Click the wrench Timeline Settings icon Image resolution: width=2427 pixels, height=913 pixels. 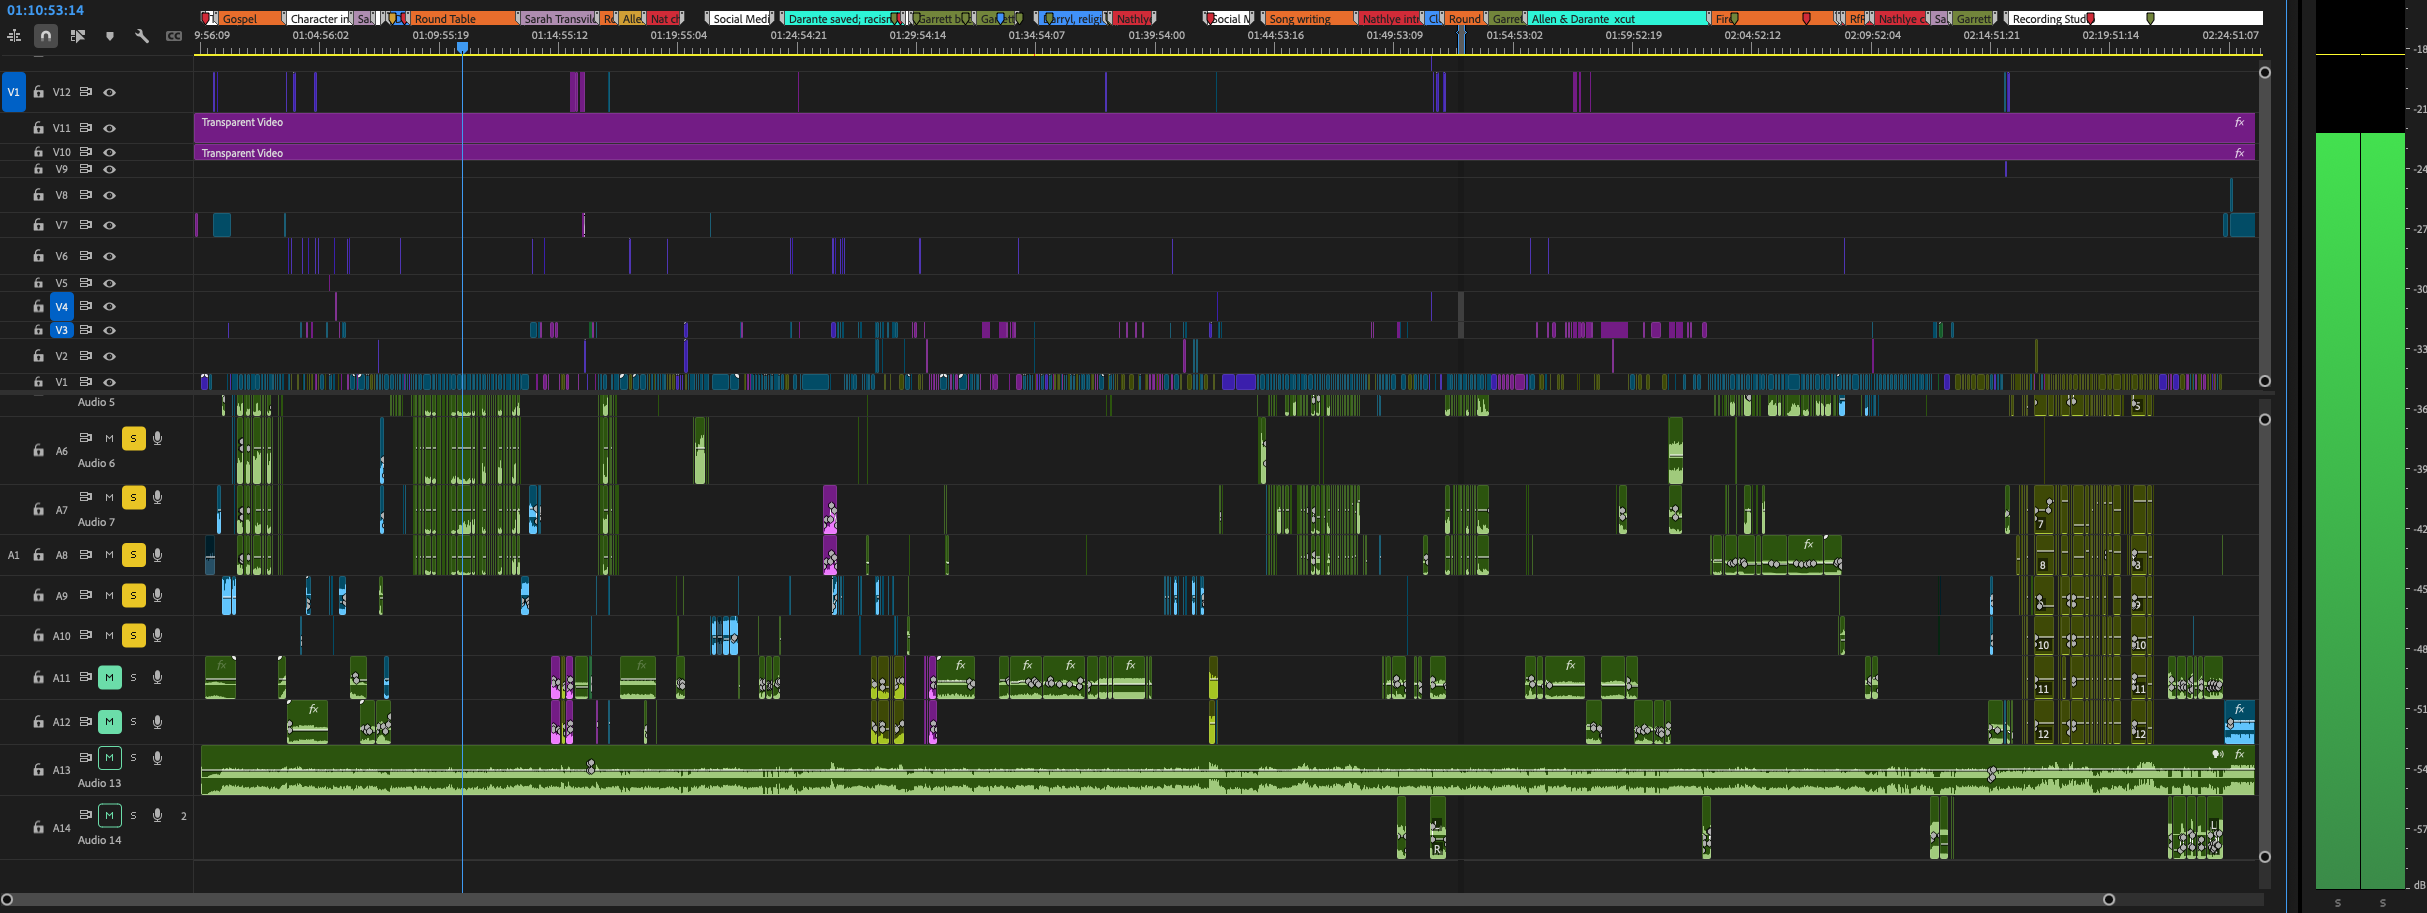(141, 35)
